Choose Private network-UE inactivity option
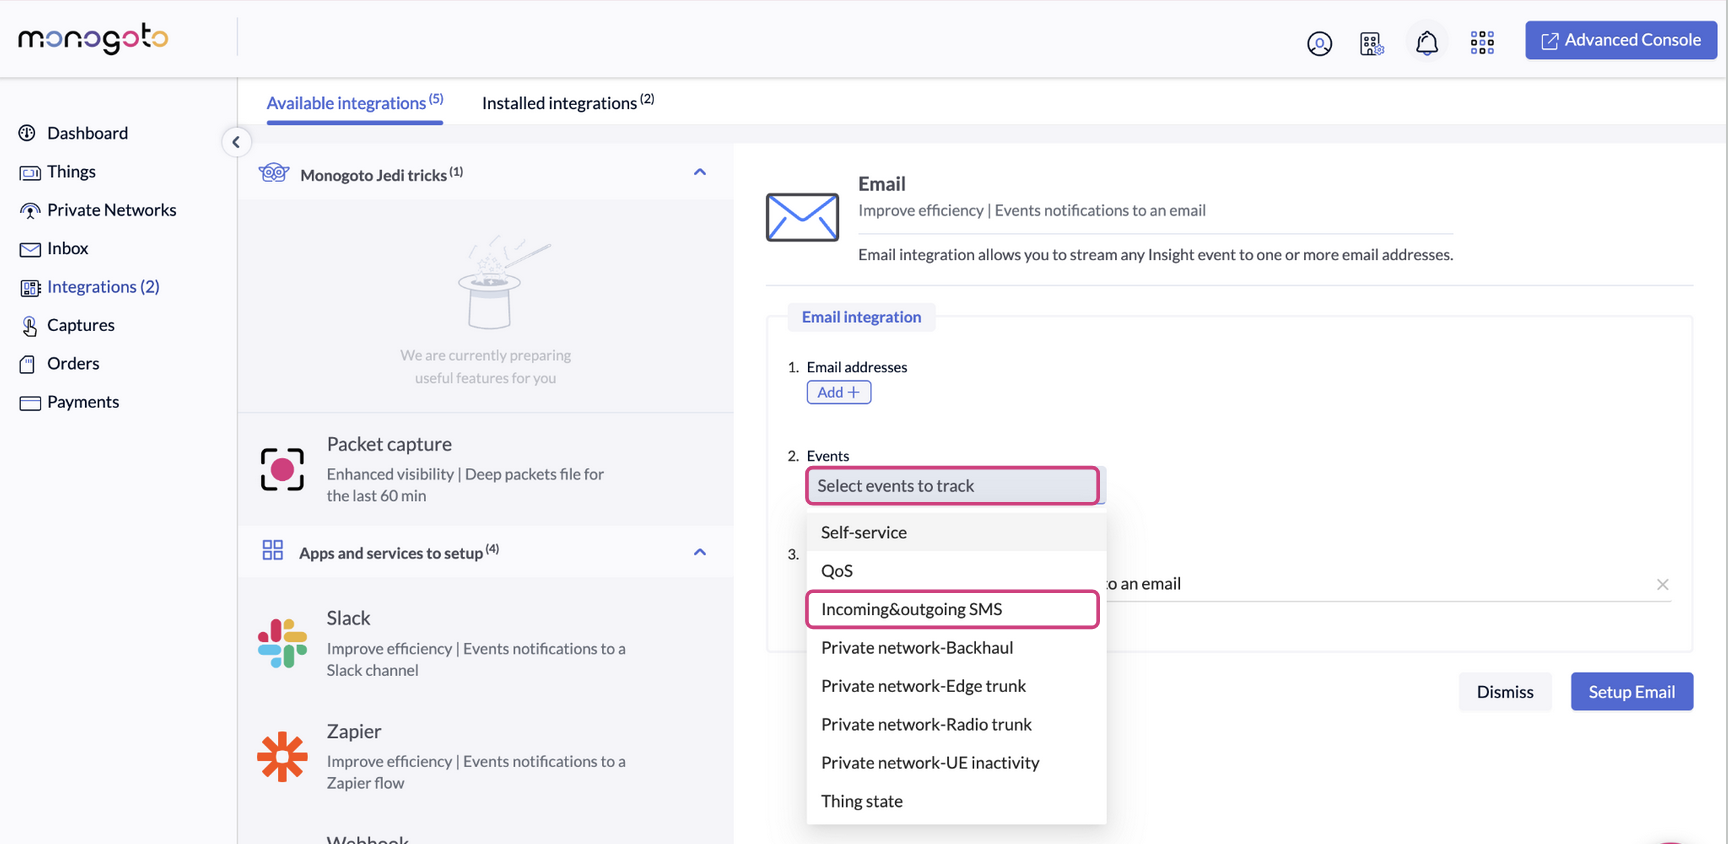This screenshot has height=844, width=1728. [930, 763]
